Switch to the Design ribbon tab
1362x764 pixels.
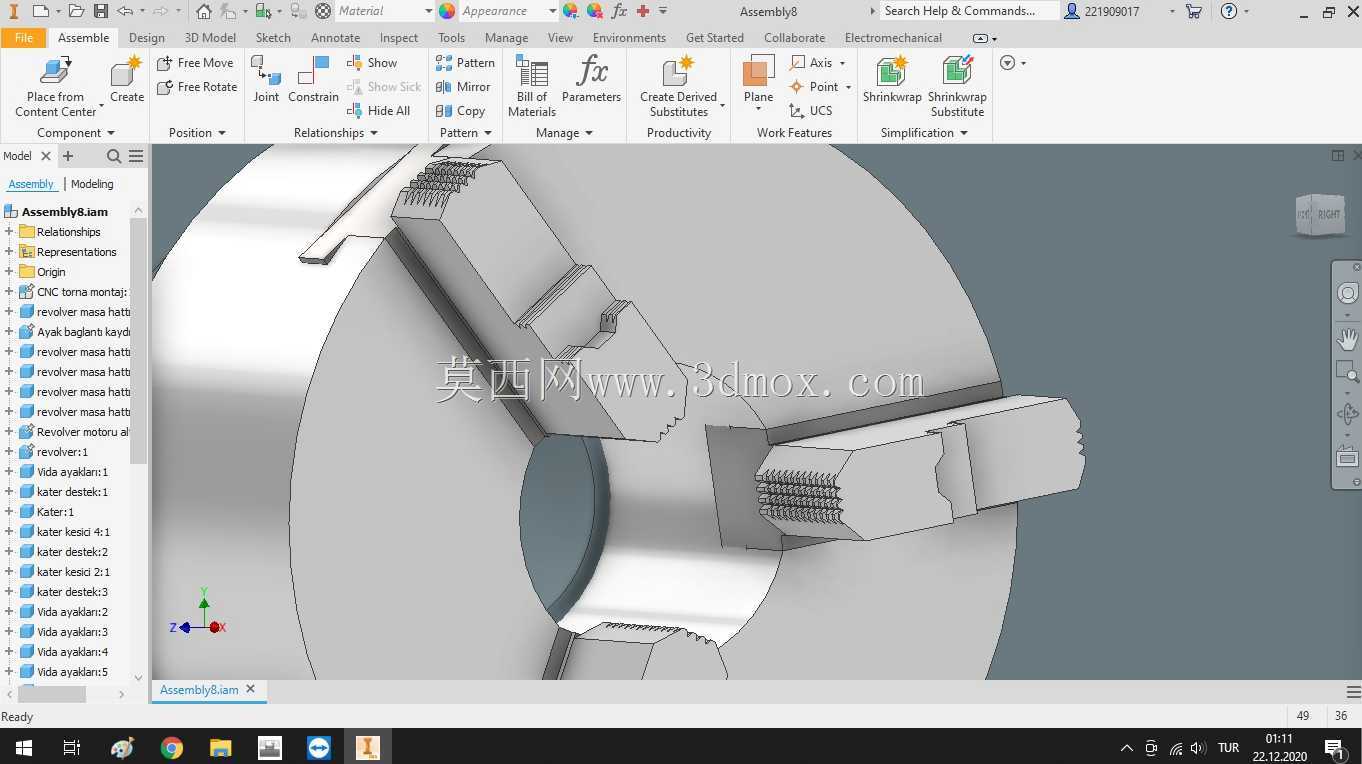coord(147,38)
